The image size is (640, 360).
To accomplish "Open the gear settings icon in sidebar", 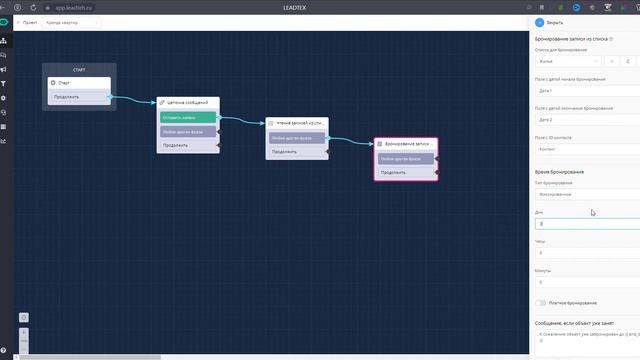I will click(4, 98).
